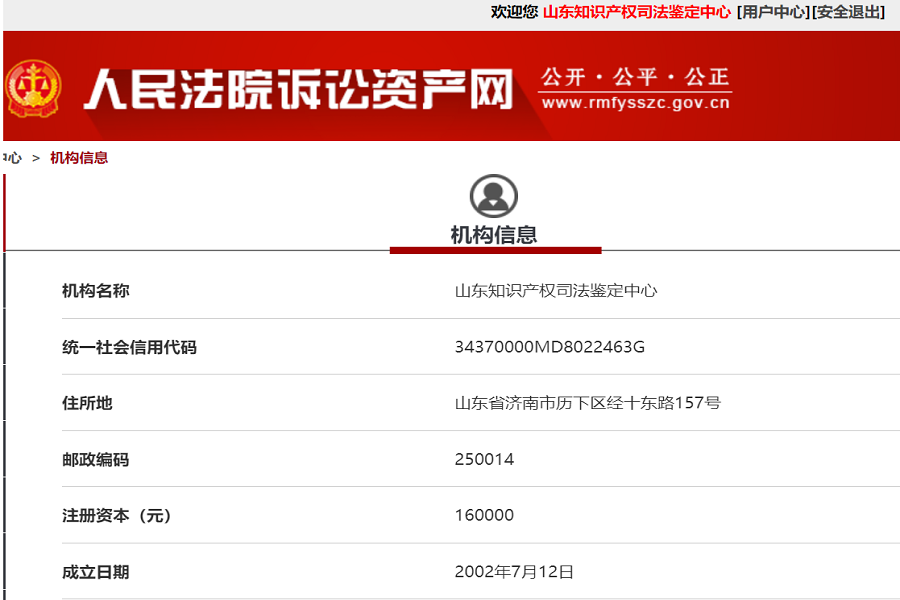
Task: Click the 人民法院诉讼资产网 site title banner
Action: [298, 89]
